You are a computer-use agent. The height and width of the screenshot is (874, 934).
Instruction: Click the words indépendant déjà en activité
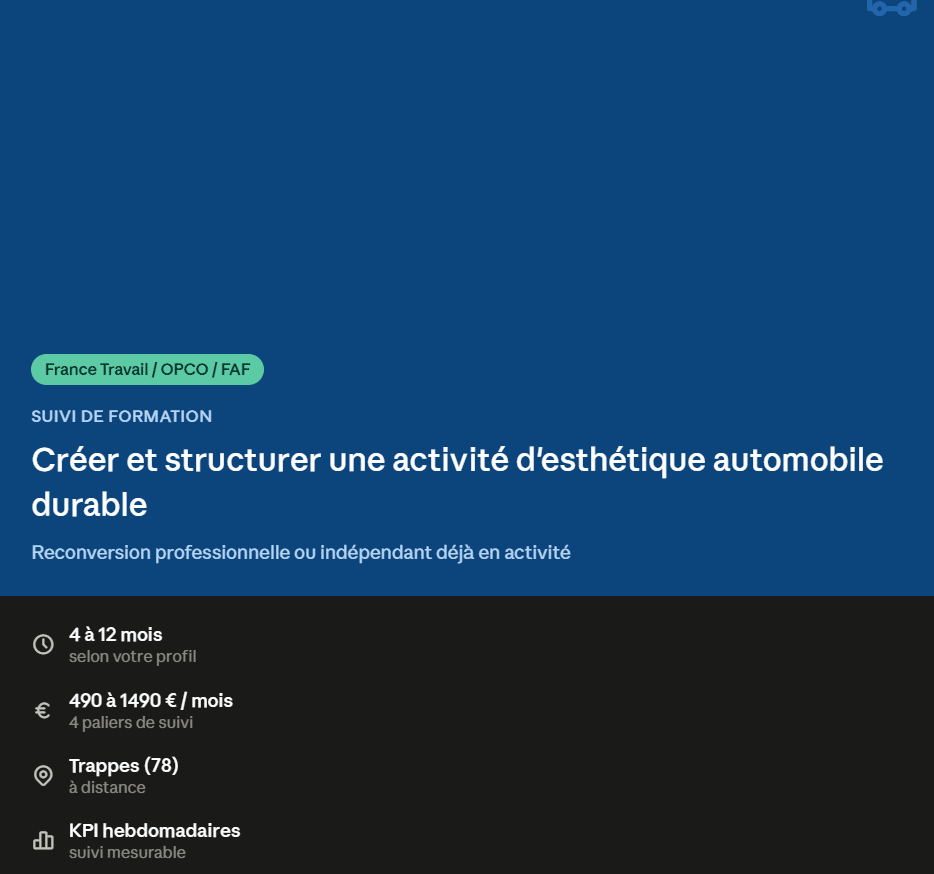[x=445, y=553]
